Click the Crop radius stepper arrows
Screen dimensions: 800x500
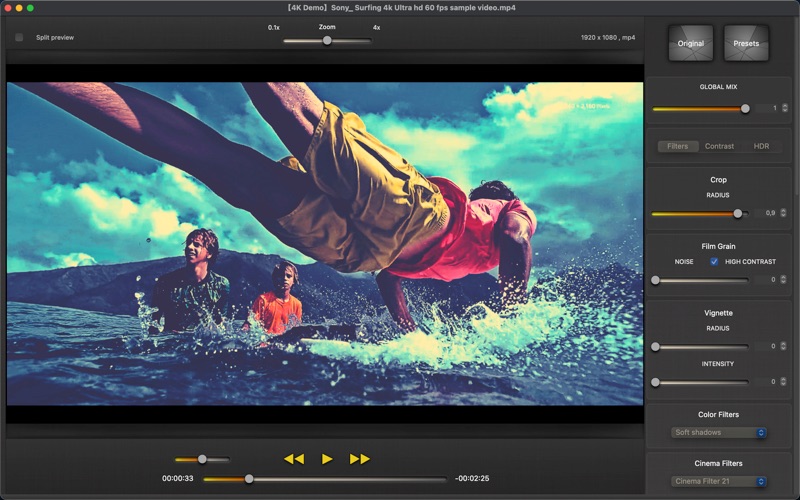pyautogui.click(x=782, y=213)
